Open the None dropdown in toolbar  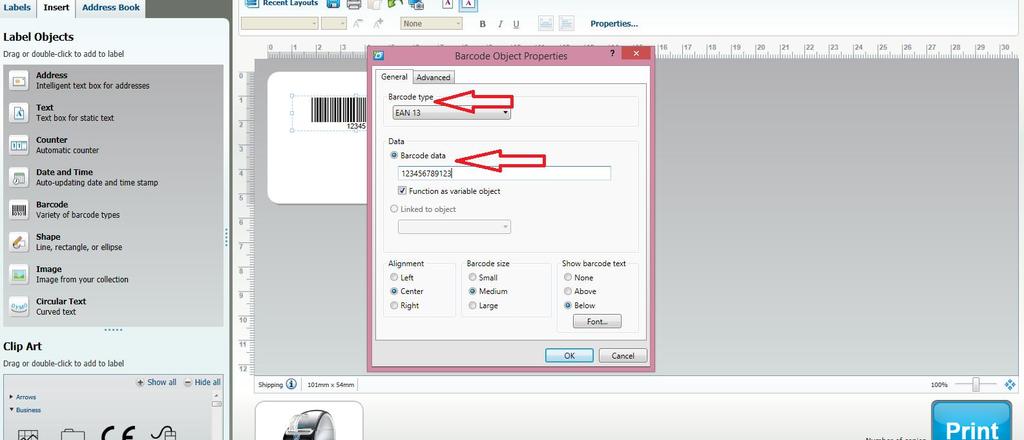coord(432,24)
